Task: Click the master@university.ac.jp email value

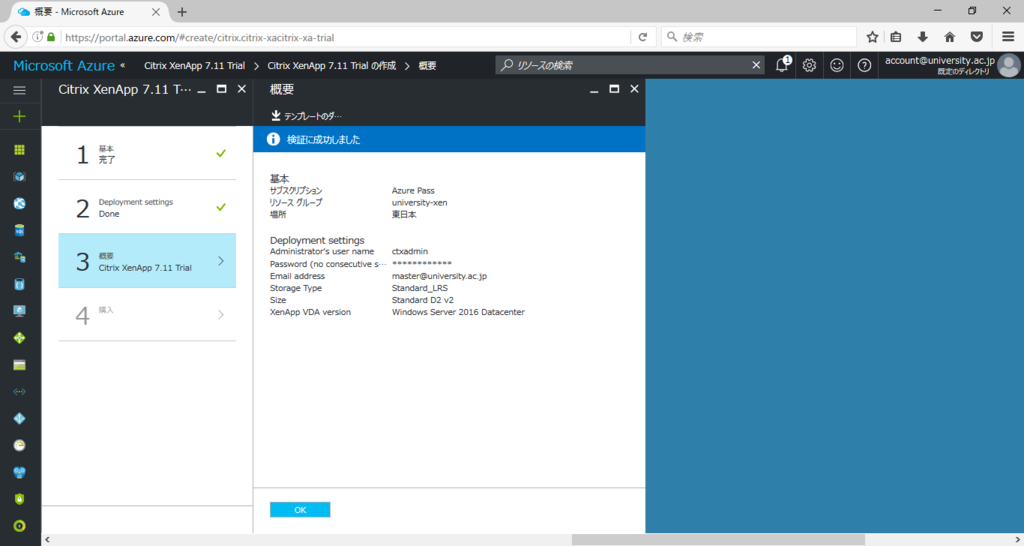Action: click(439, 276)
